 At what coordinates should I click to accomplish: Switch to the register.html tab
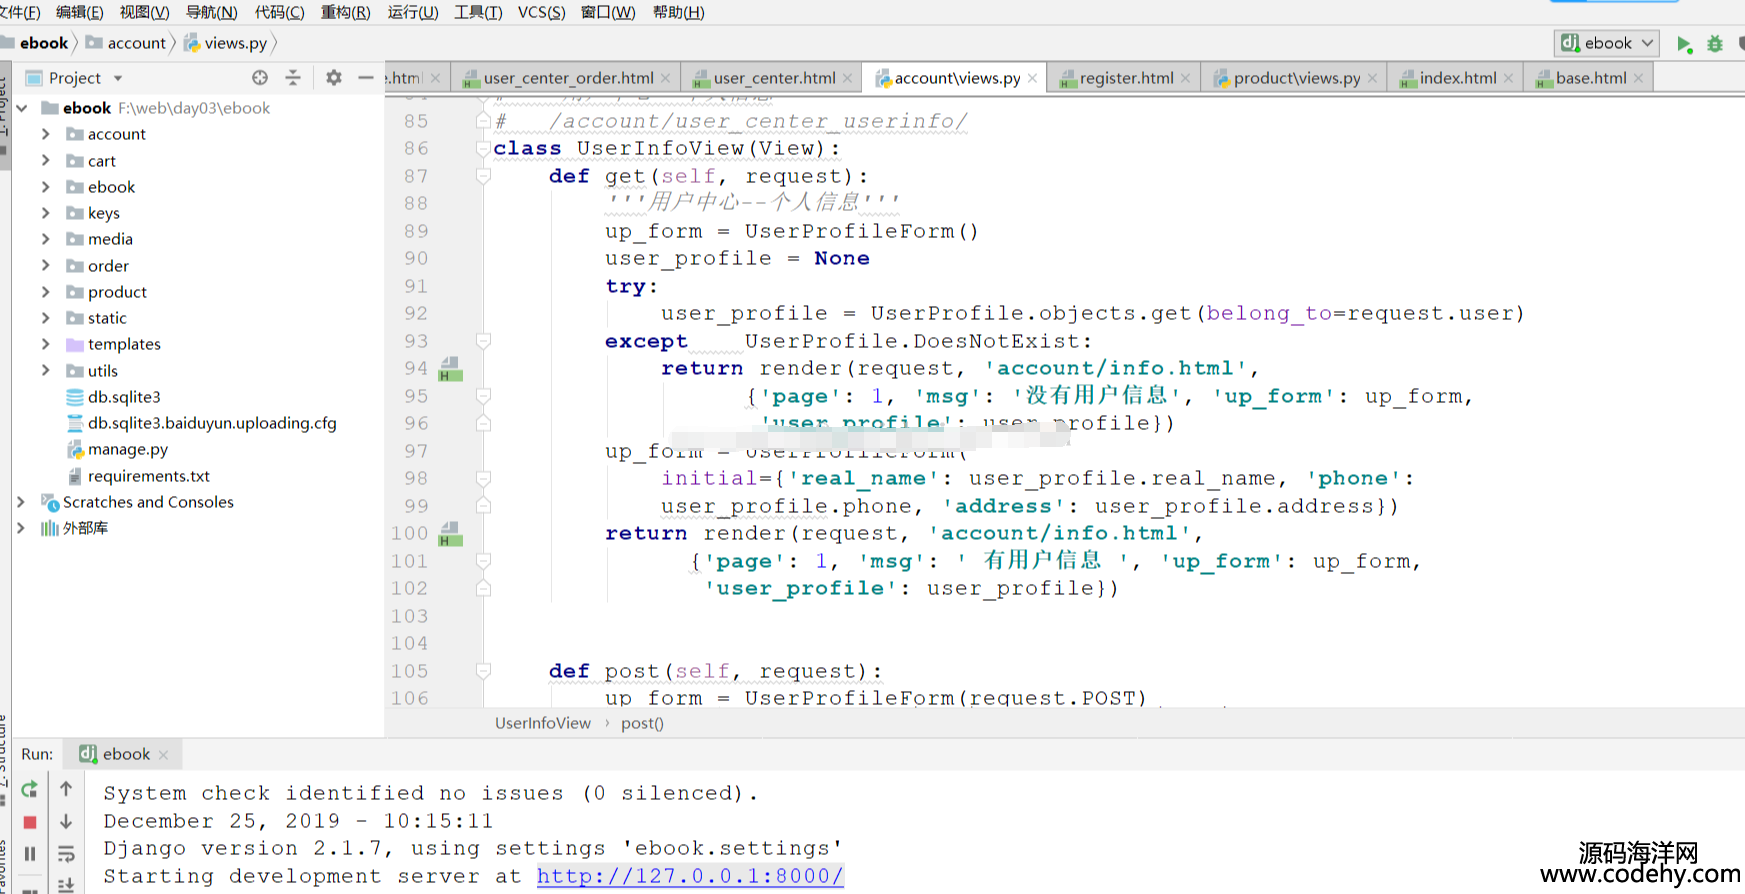coord(1125,78)
